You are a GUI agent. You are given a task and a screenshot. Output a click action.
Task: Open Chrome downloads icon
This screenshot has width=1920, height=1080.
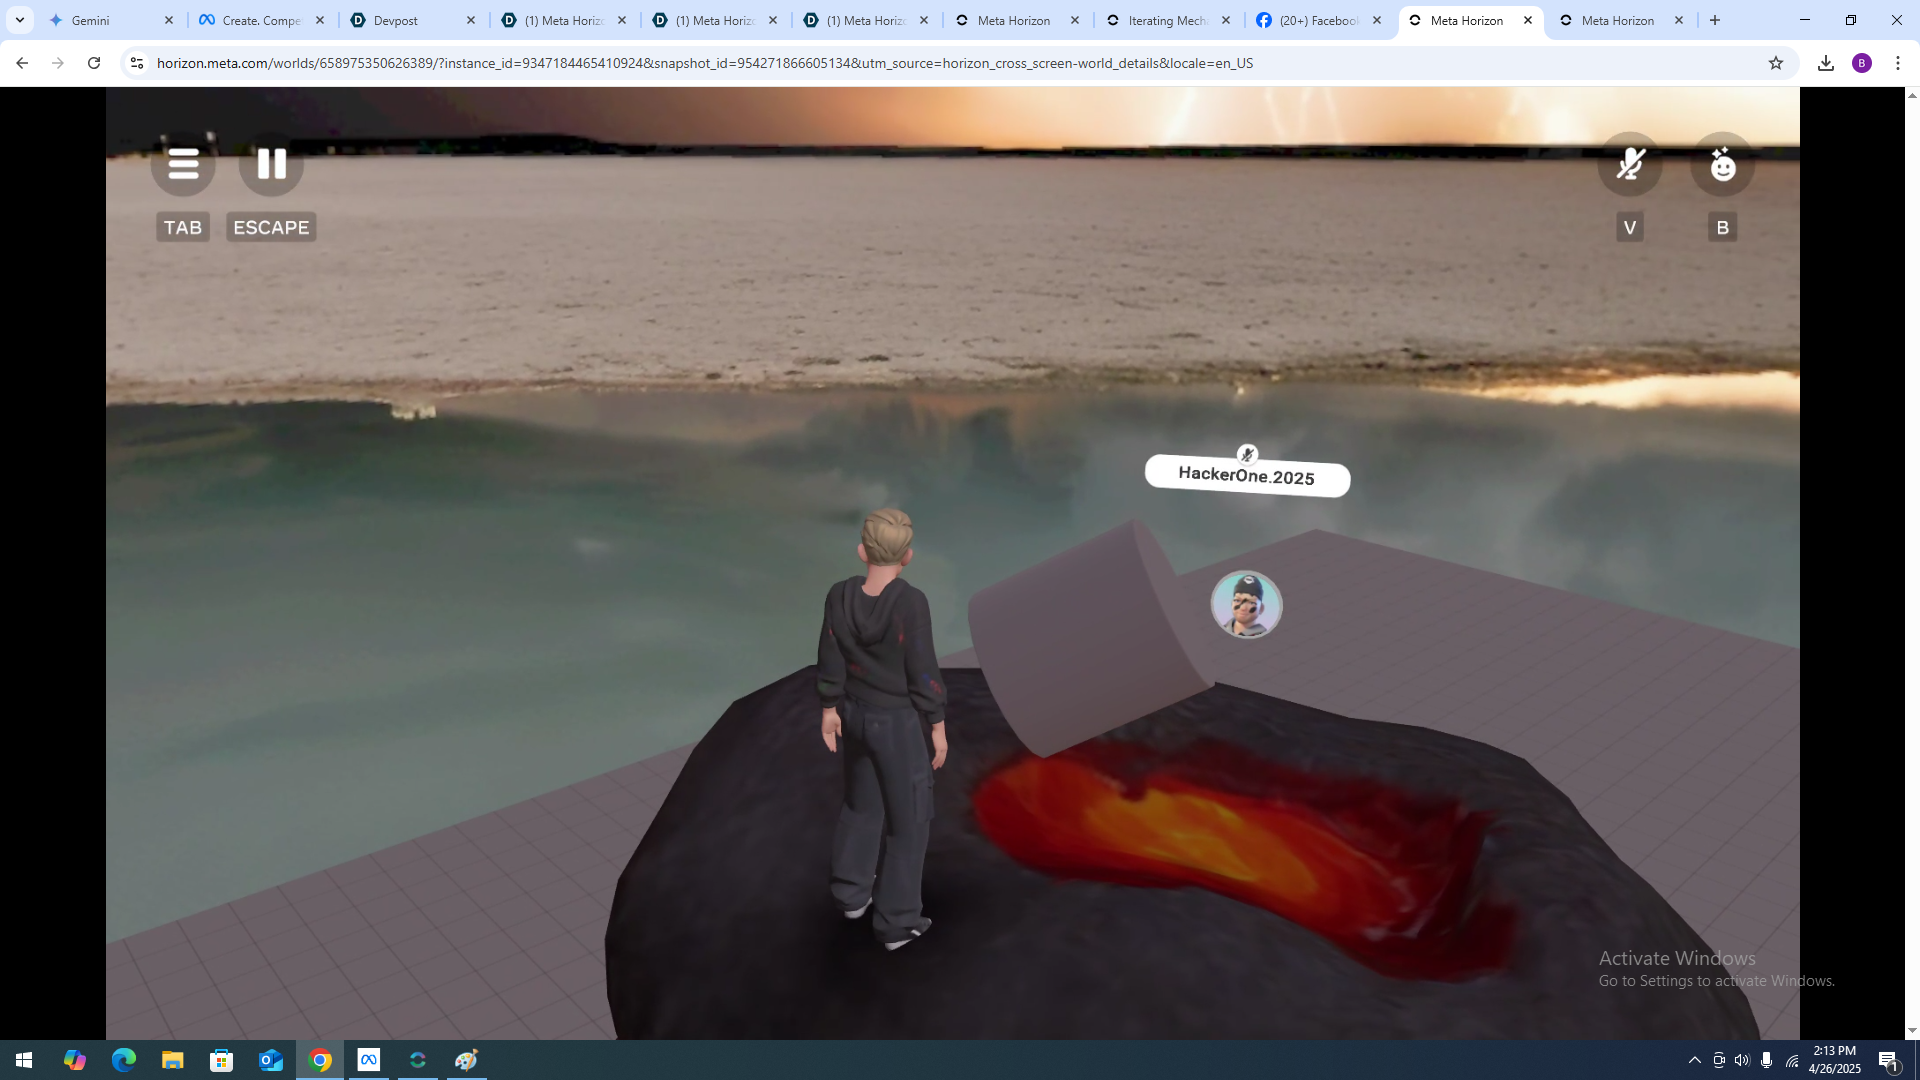[1825, 63]
